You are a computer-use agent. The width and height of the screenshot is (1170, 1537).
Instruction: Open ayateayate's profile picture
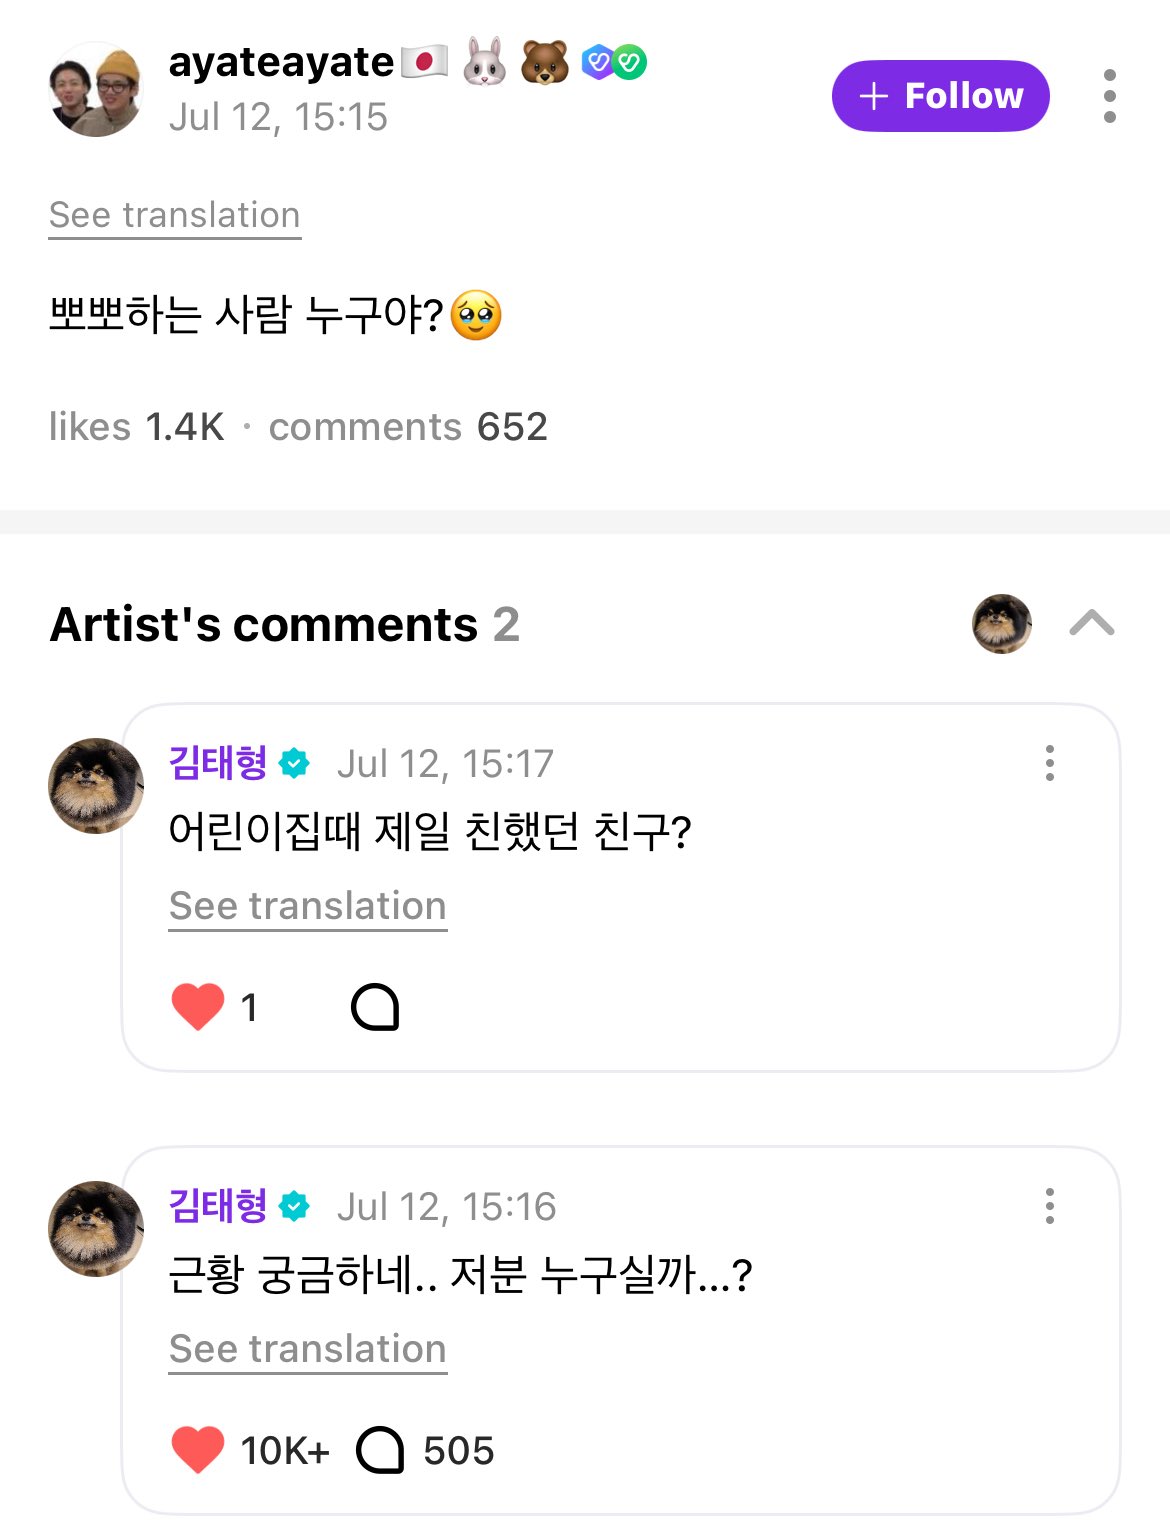(x=96, y=90)
